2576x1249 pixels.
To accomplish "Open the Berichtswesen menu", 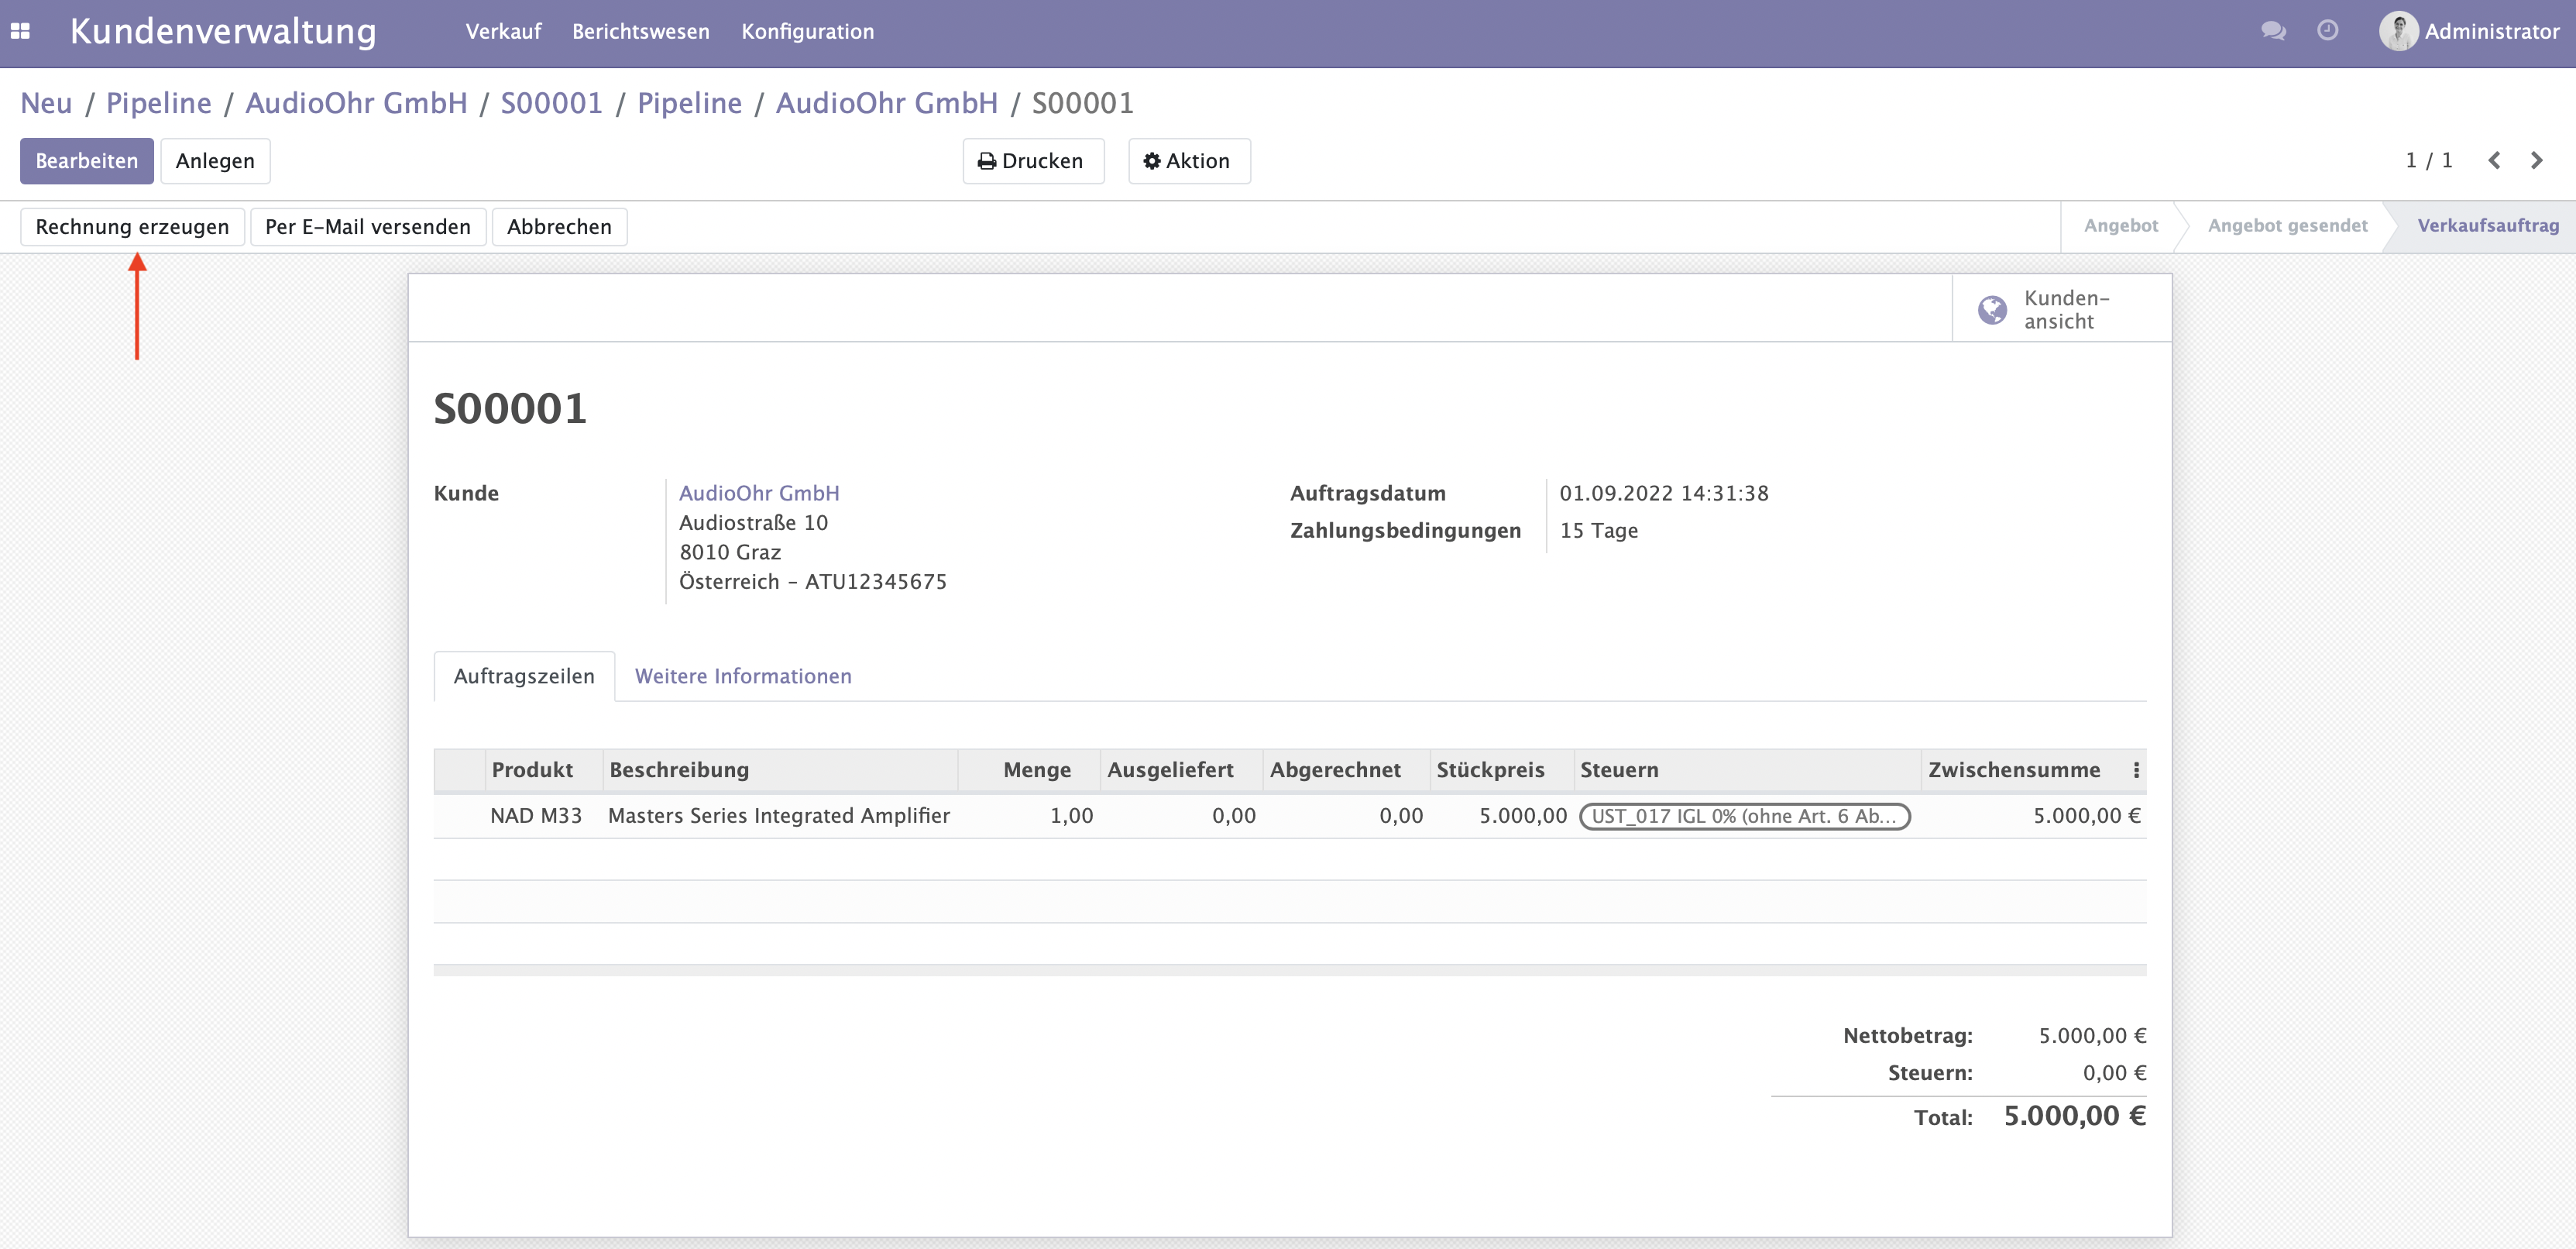I will point(641,31).
